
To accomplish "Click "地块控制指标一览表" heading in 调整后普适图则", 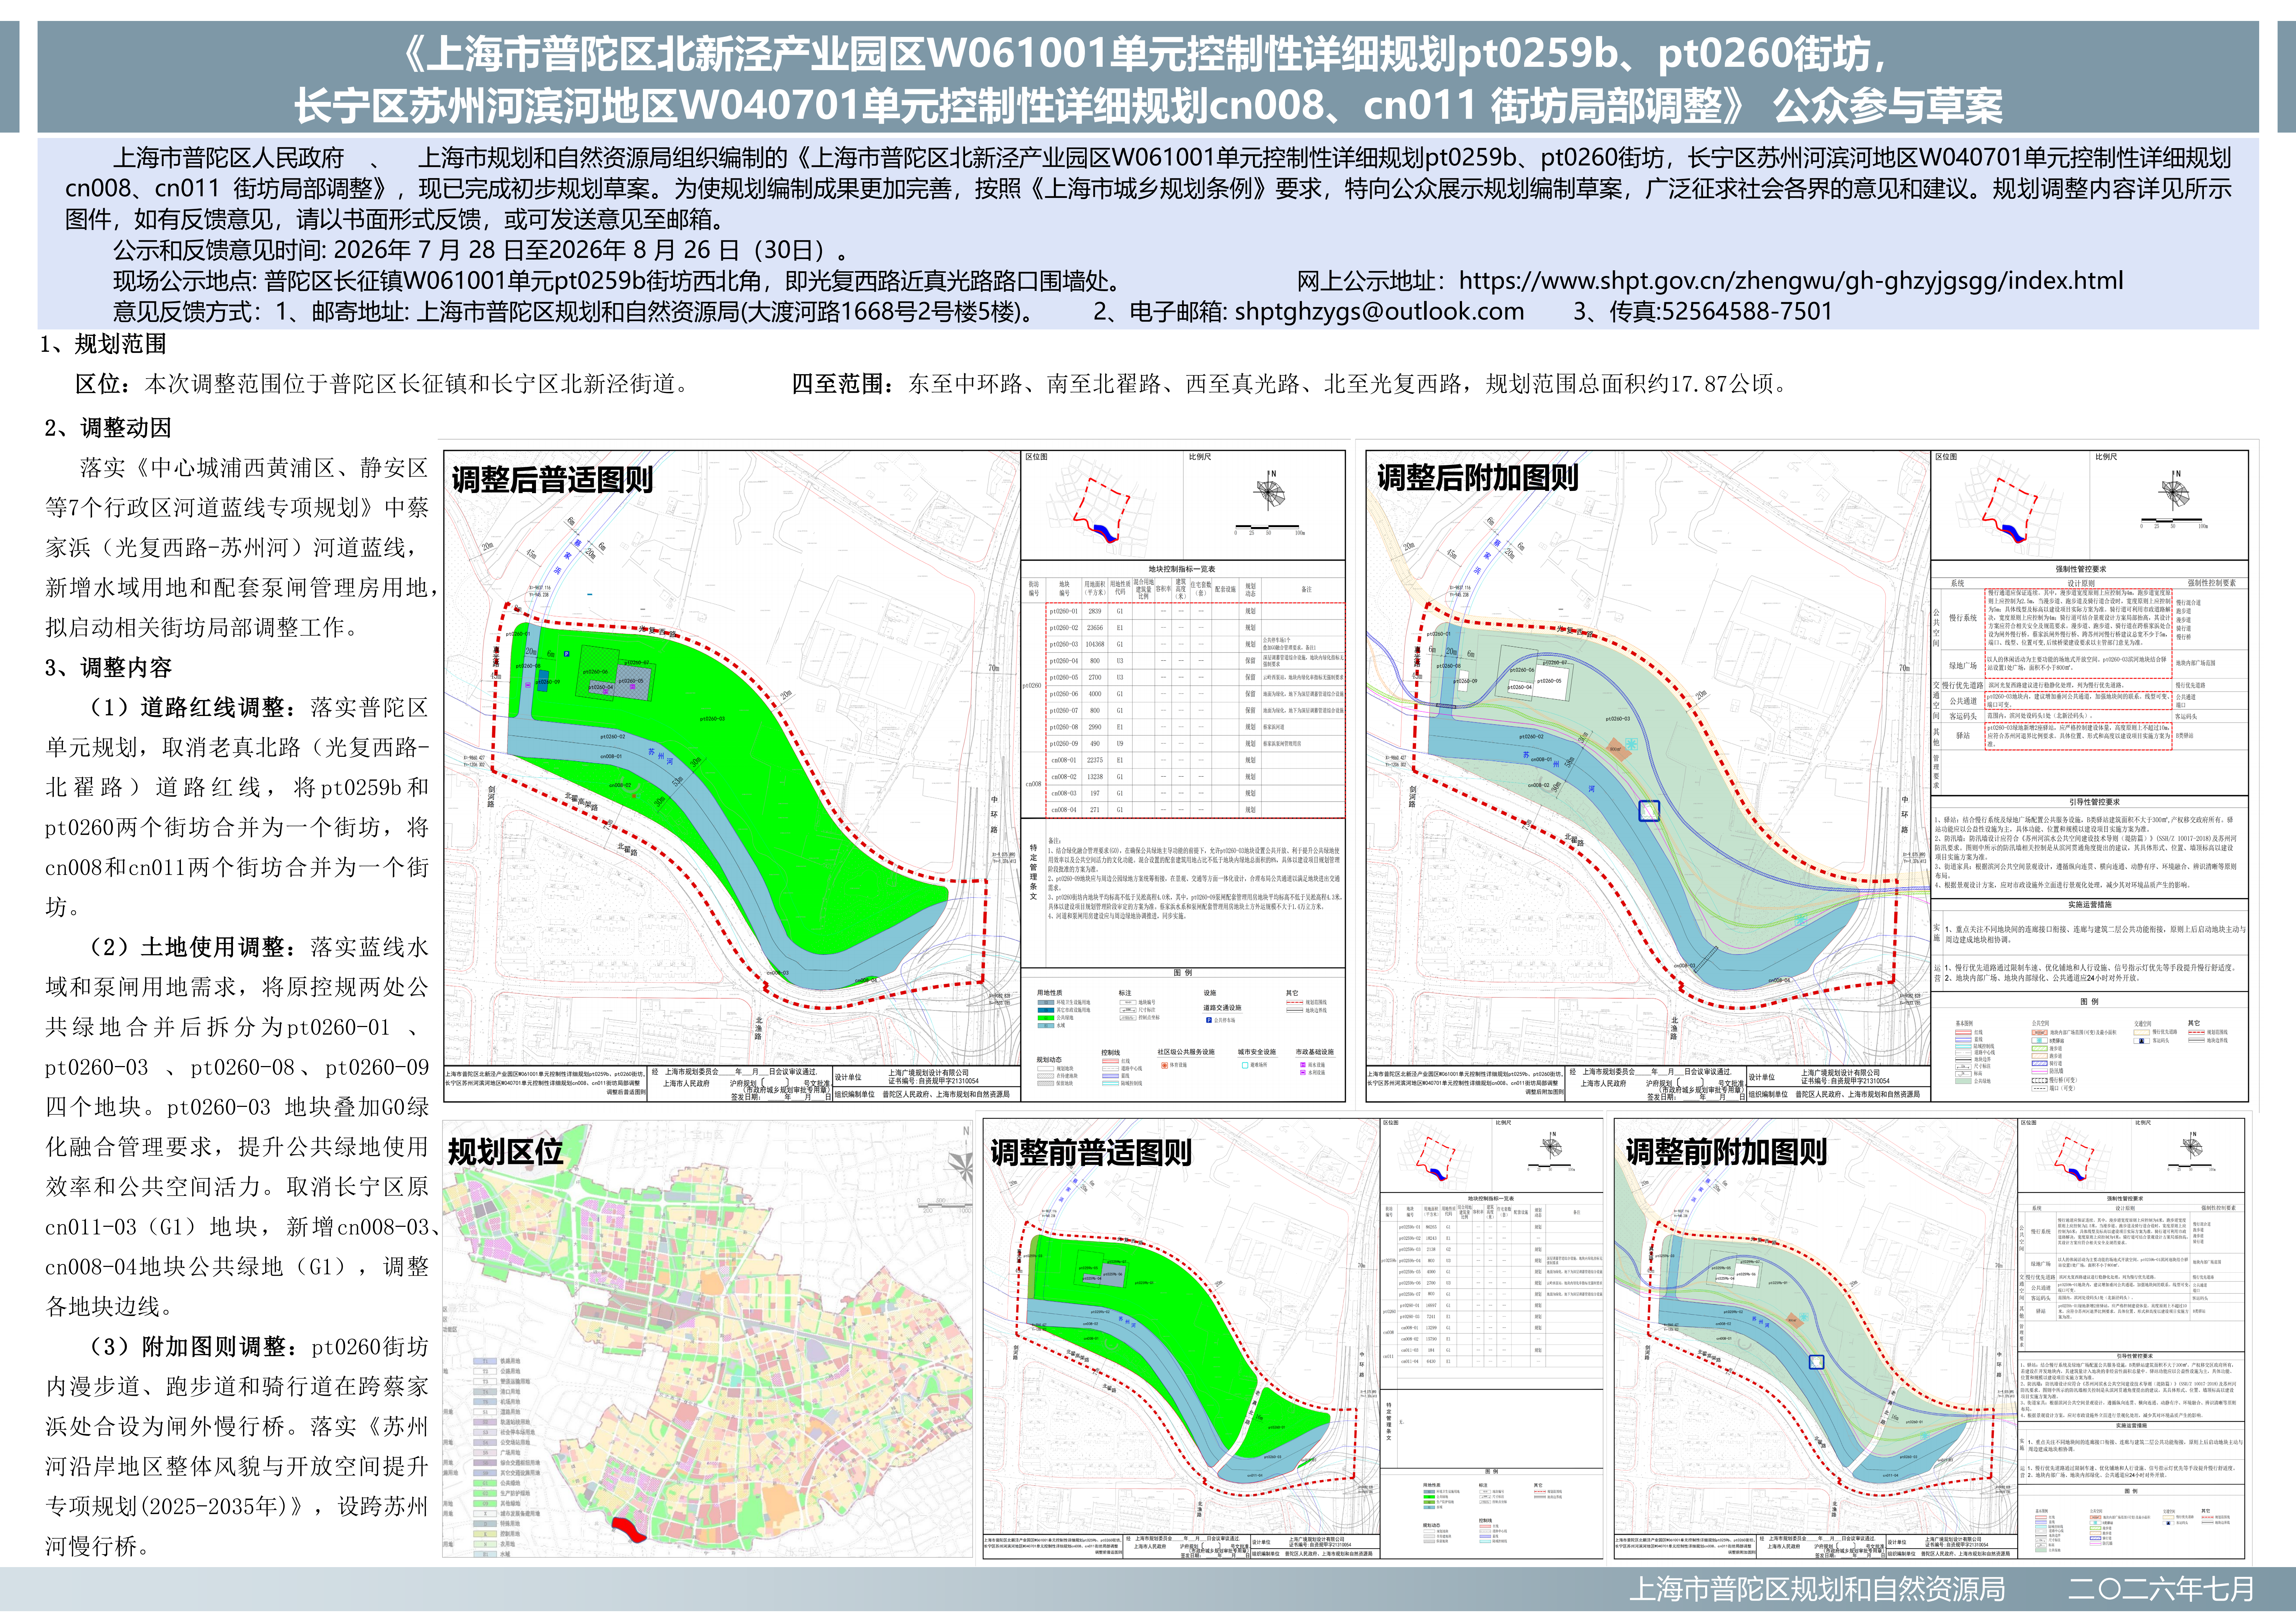I will pos(1182,569).
